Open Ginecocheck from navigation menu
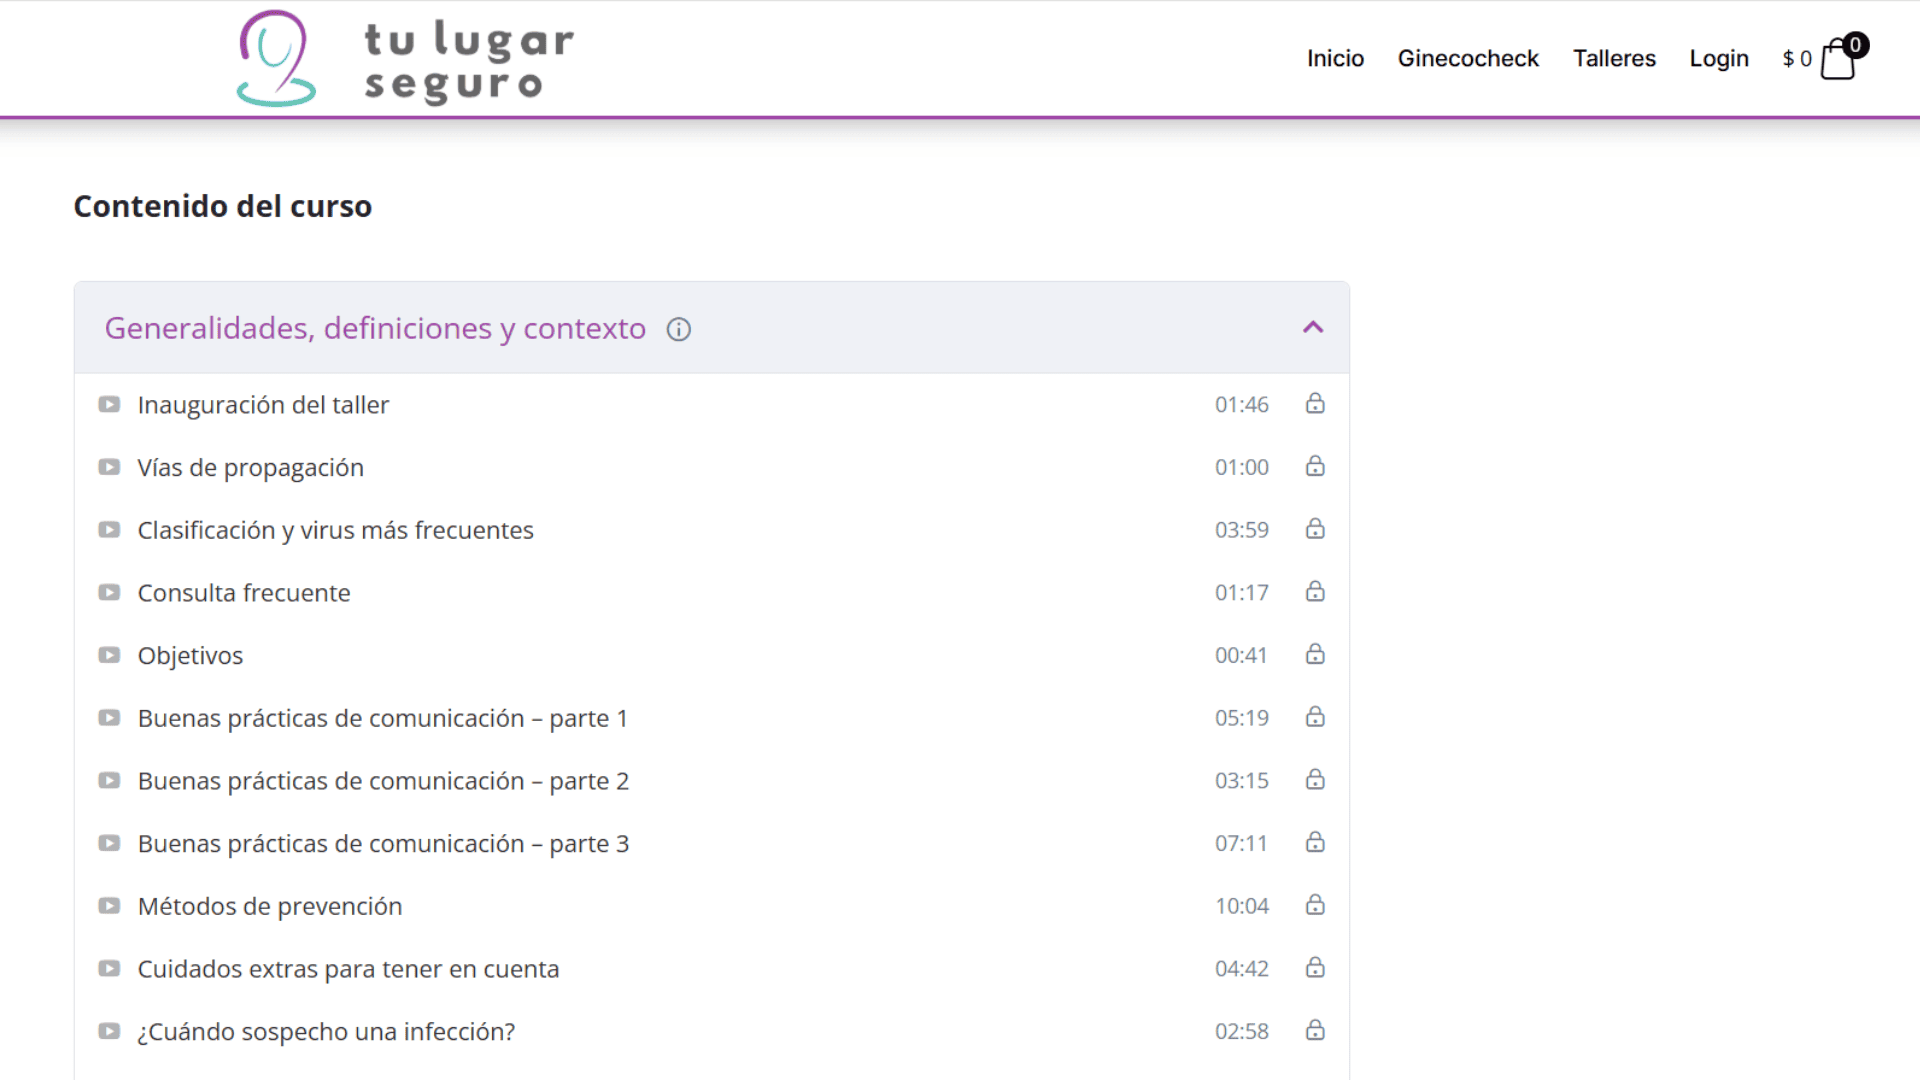Viewport: 1920px width, 1080px height. point(1467,58)
